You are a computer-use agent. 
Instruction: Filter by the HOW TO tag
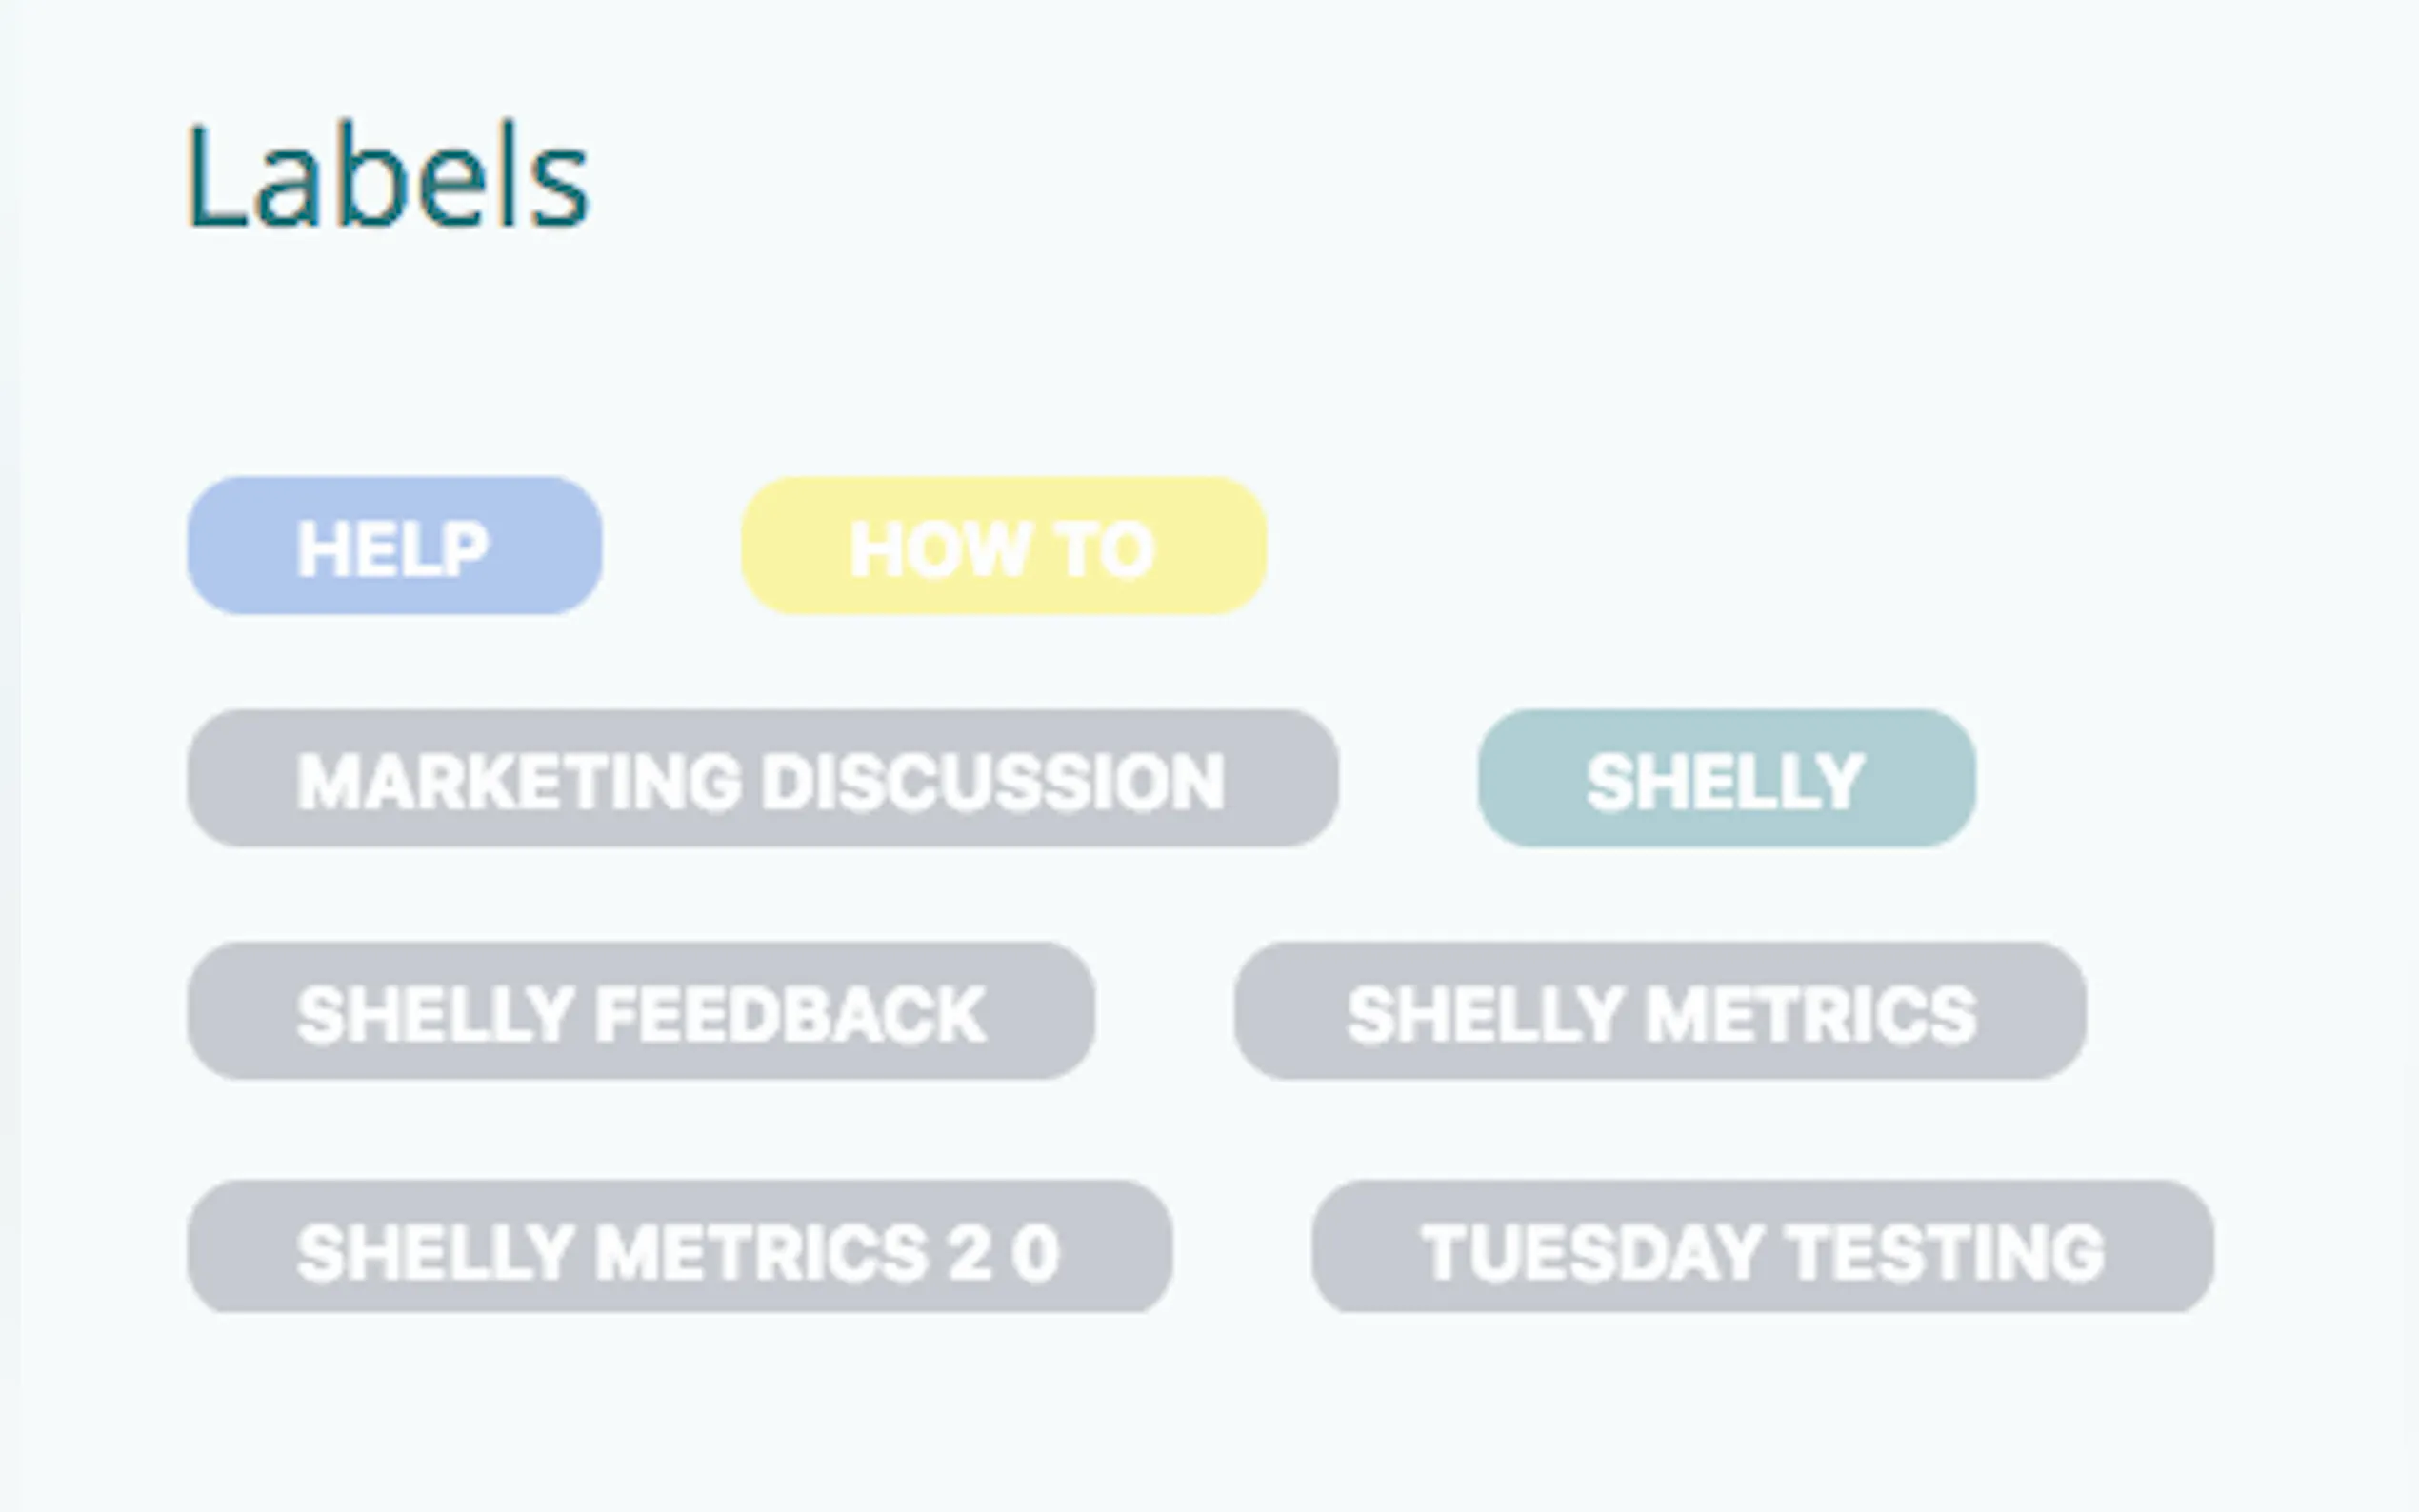tap(1003, 546)
